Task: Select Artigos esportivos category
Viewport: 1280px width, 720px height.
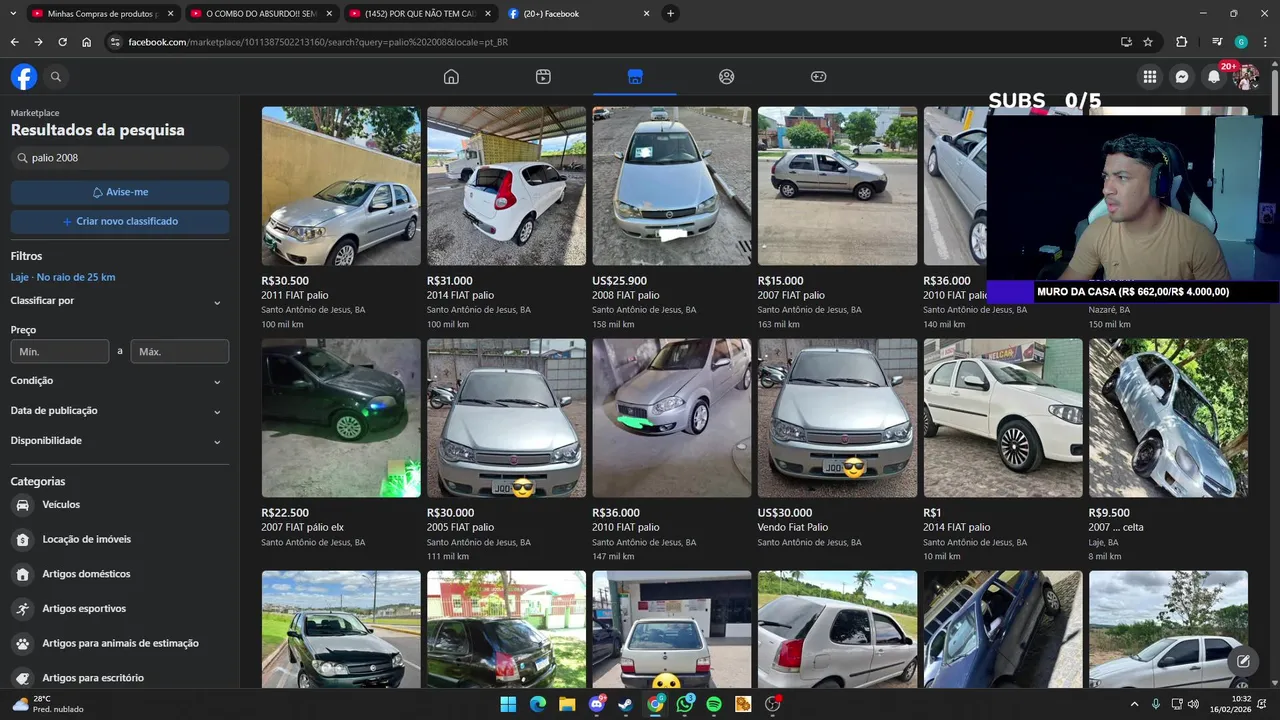Action: pyautogui.click(x=120, y=609)
